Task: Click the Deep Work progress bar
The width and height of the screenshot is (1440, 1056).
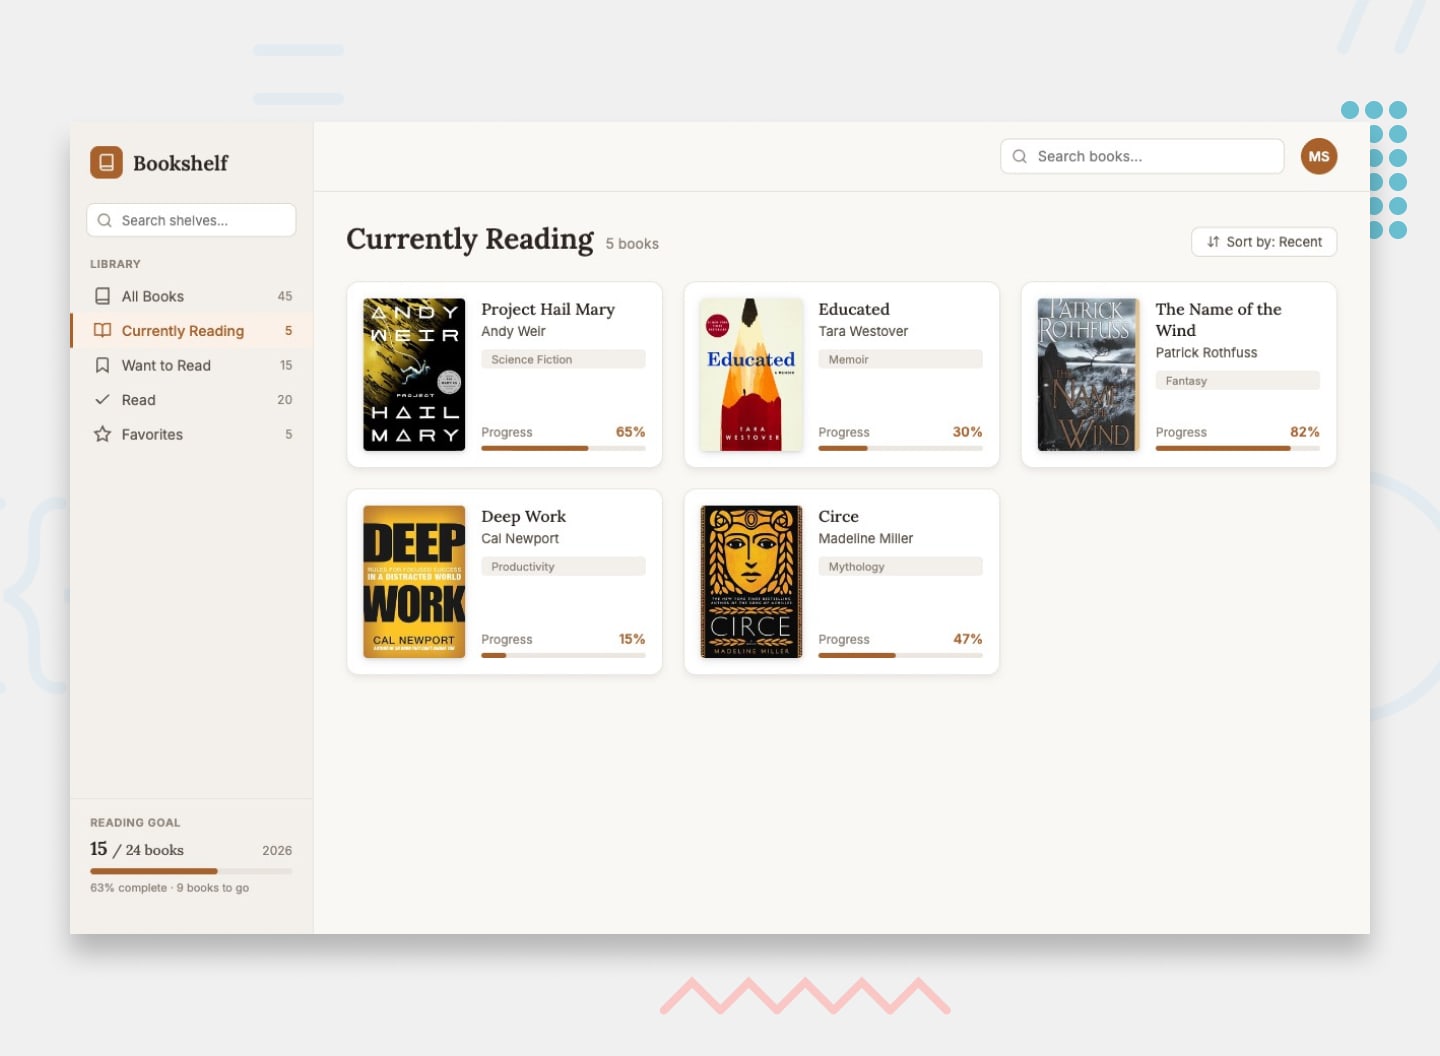Action: 563,655
